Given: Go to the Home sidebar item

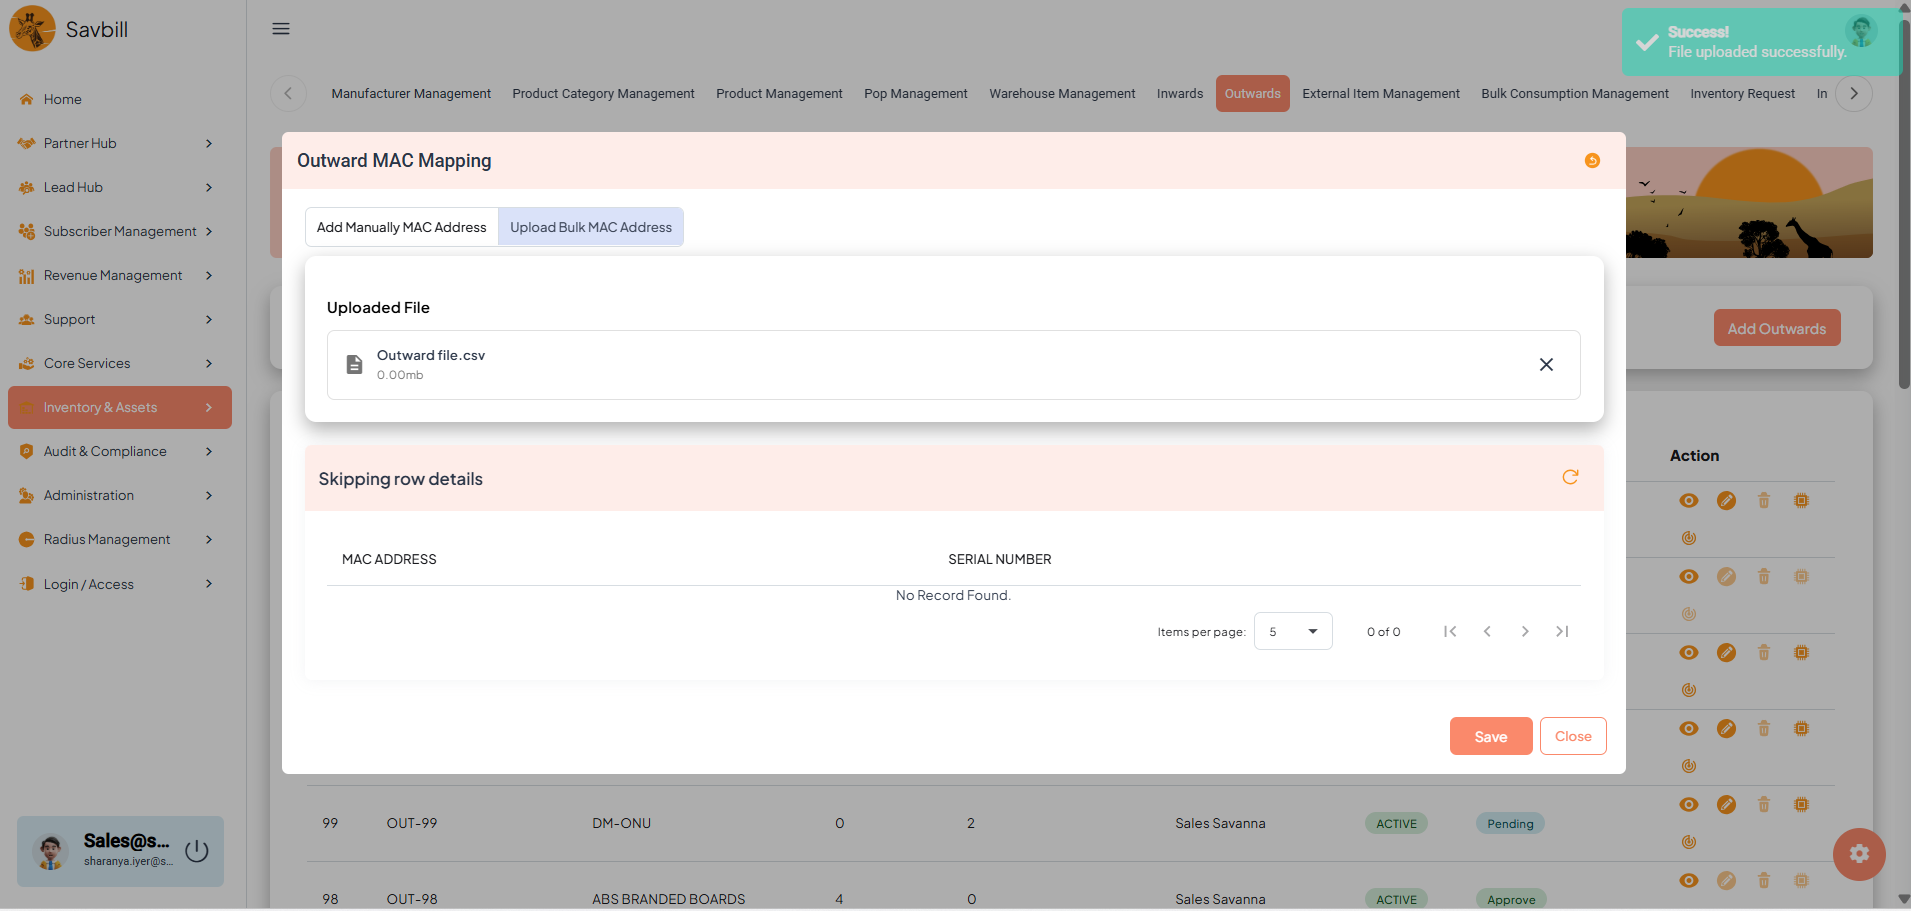Looking at the screenshot, I should tap(62, 99).
